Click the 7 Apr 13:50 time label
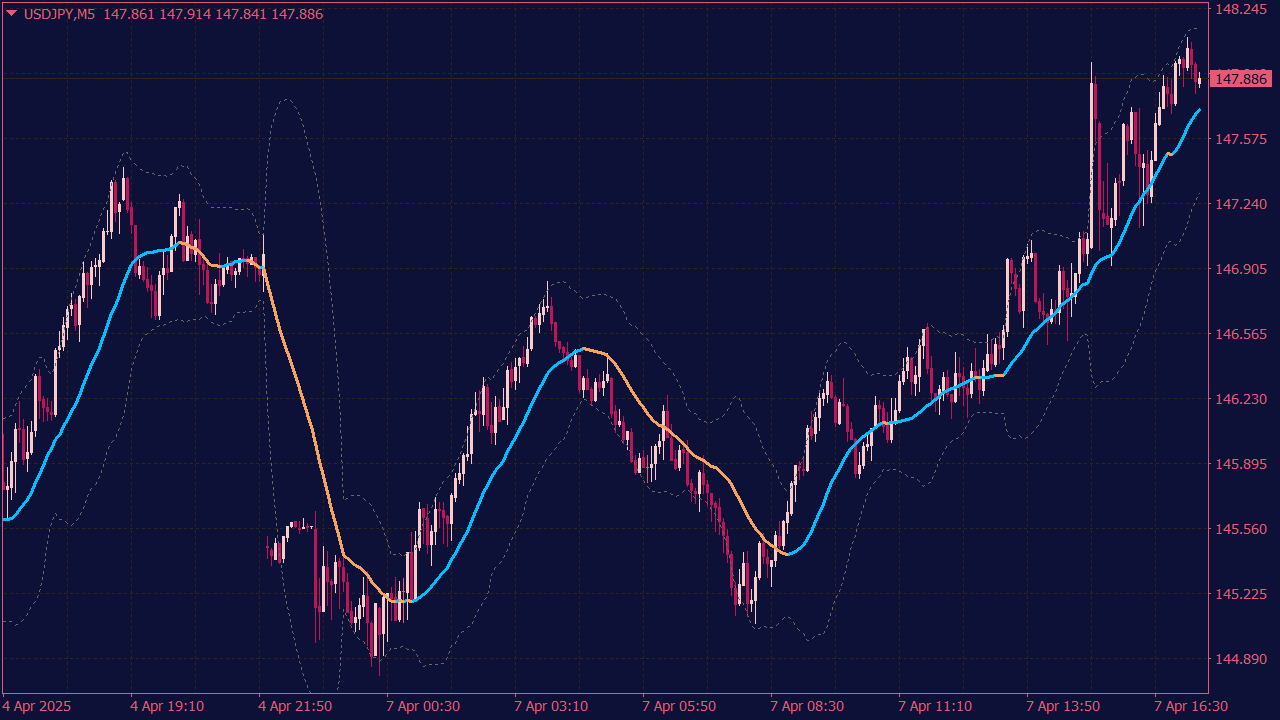This screenshot has height=720, width=1280. [1063, 706]
